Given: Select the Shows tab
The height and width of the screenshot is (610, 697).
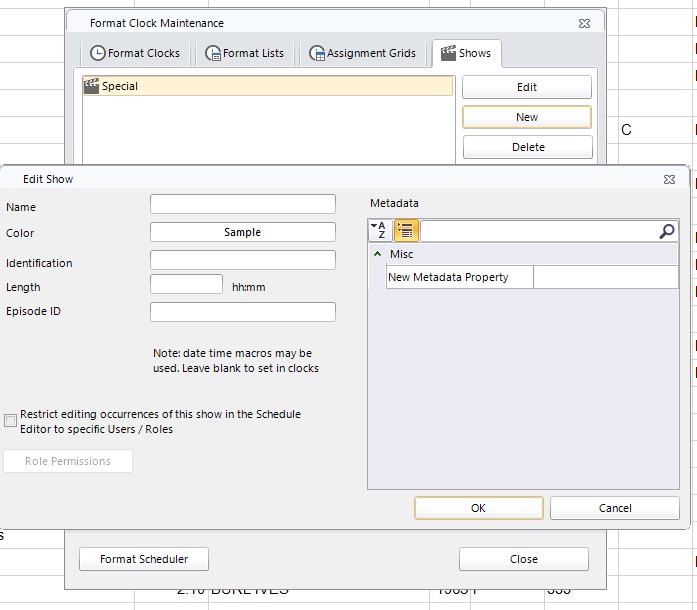Looking at the screenshot, I should tap(465, 53).
